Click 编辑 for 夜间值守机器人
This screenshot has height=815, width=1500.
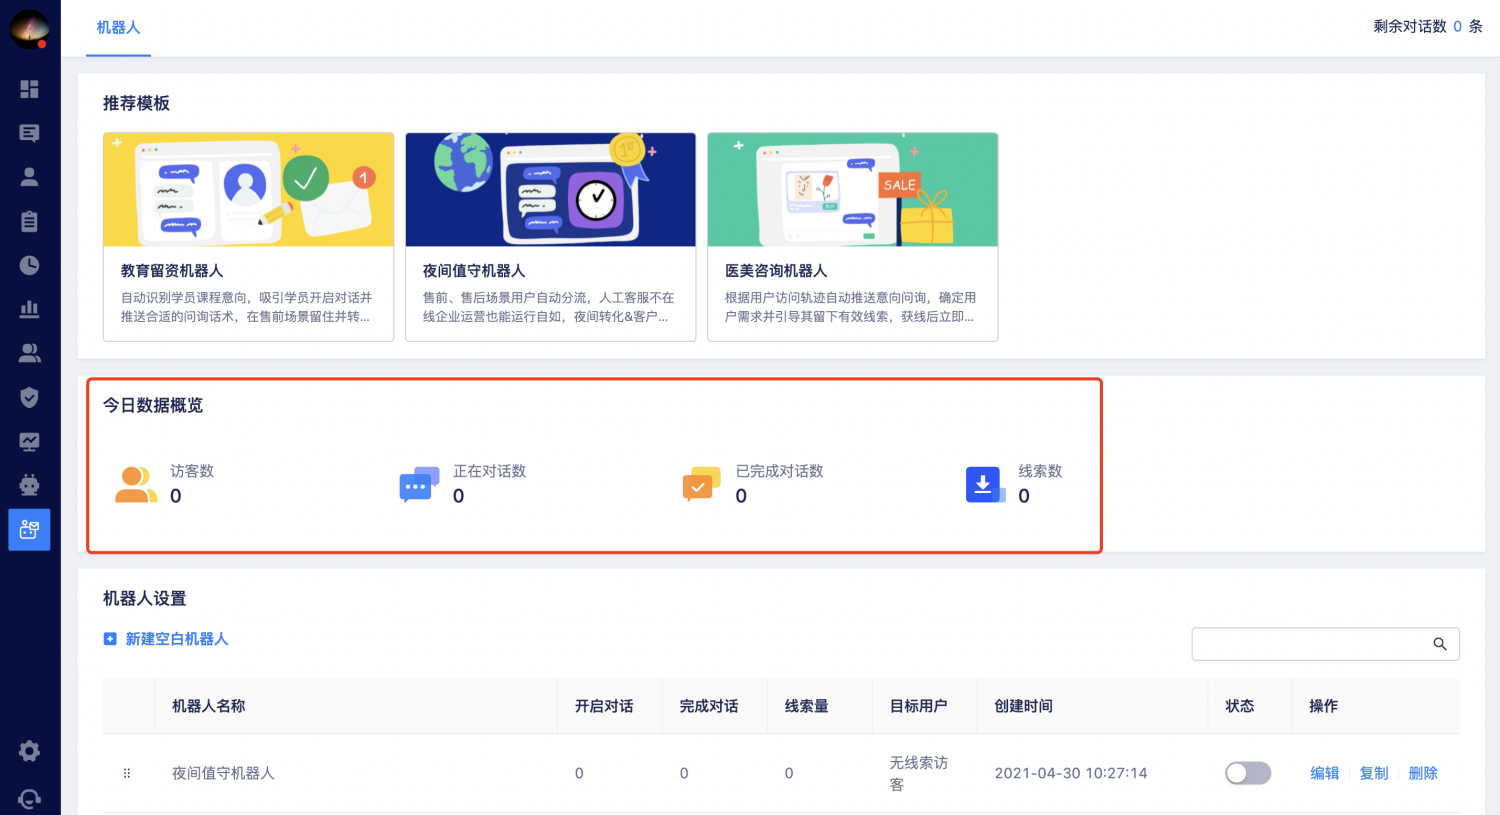(1324, 773)
